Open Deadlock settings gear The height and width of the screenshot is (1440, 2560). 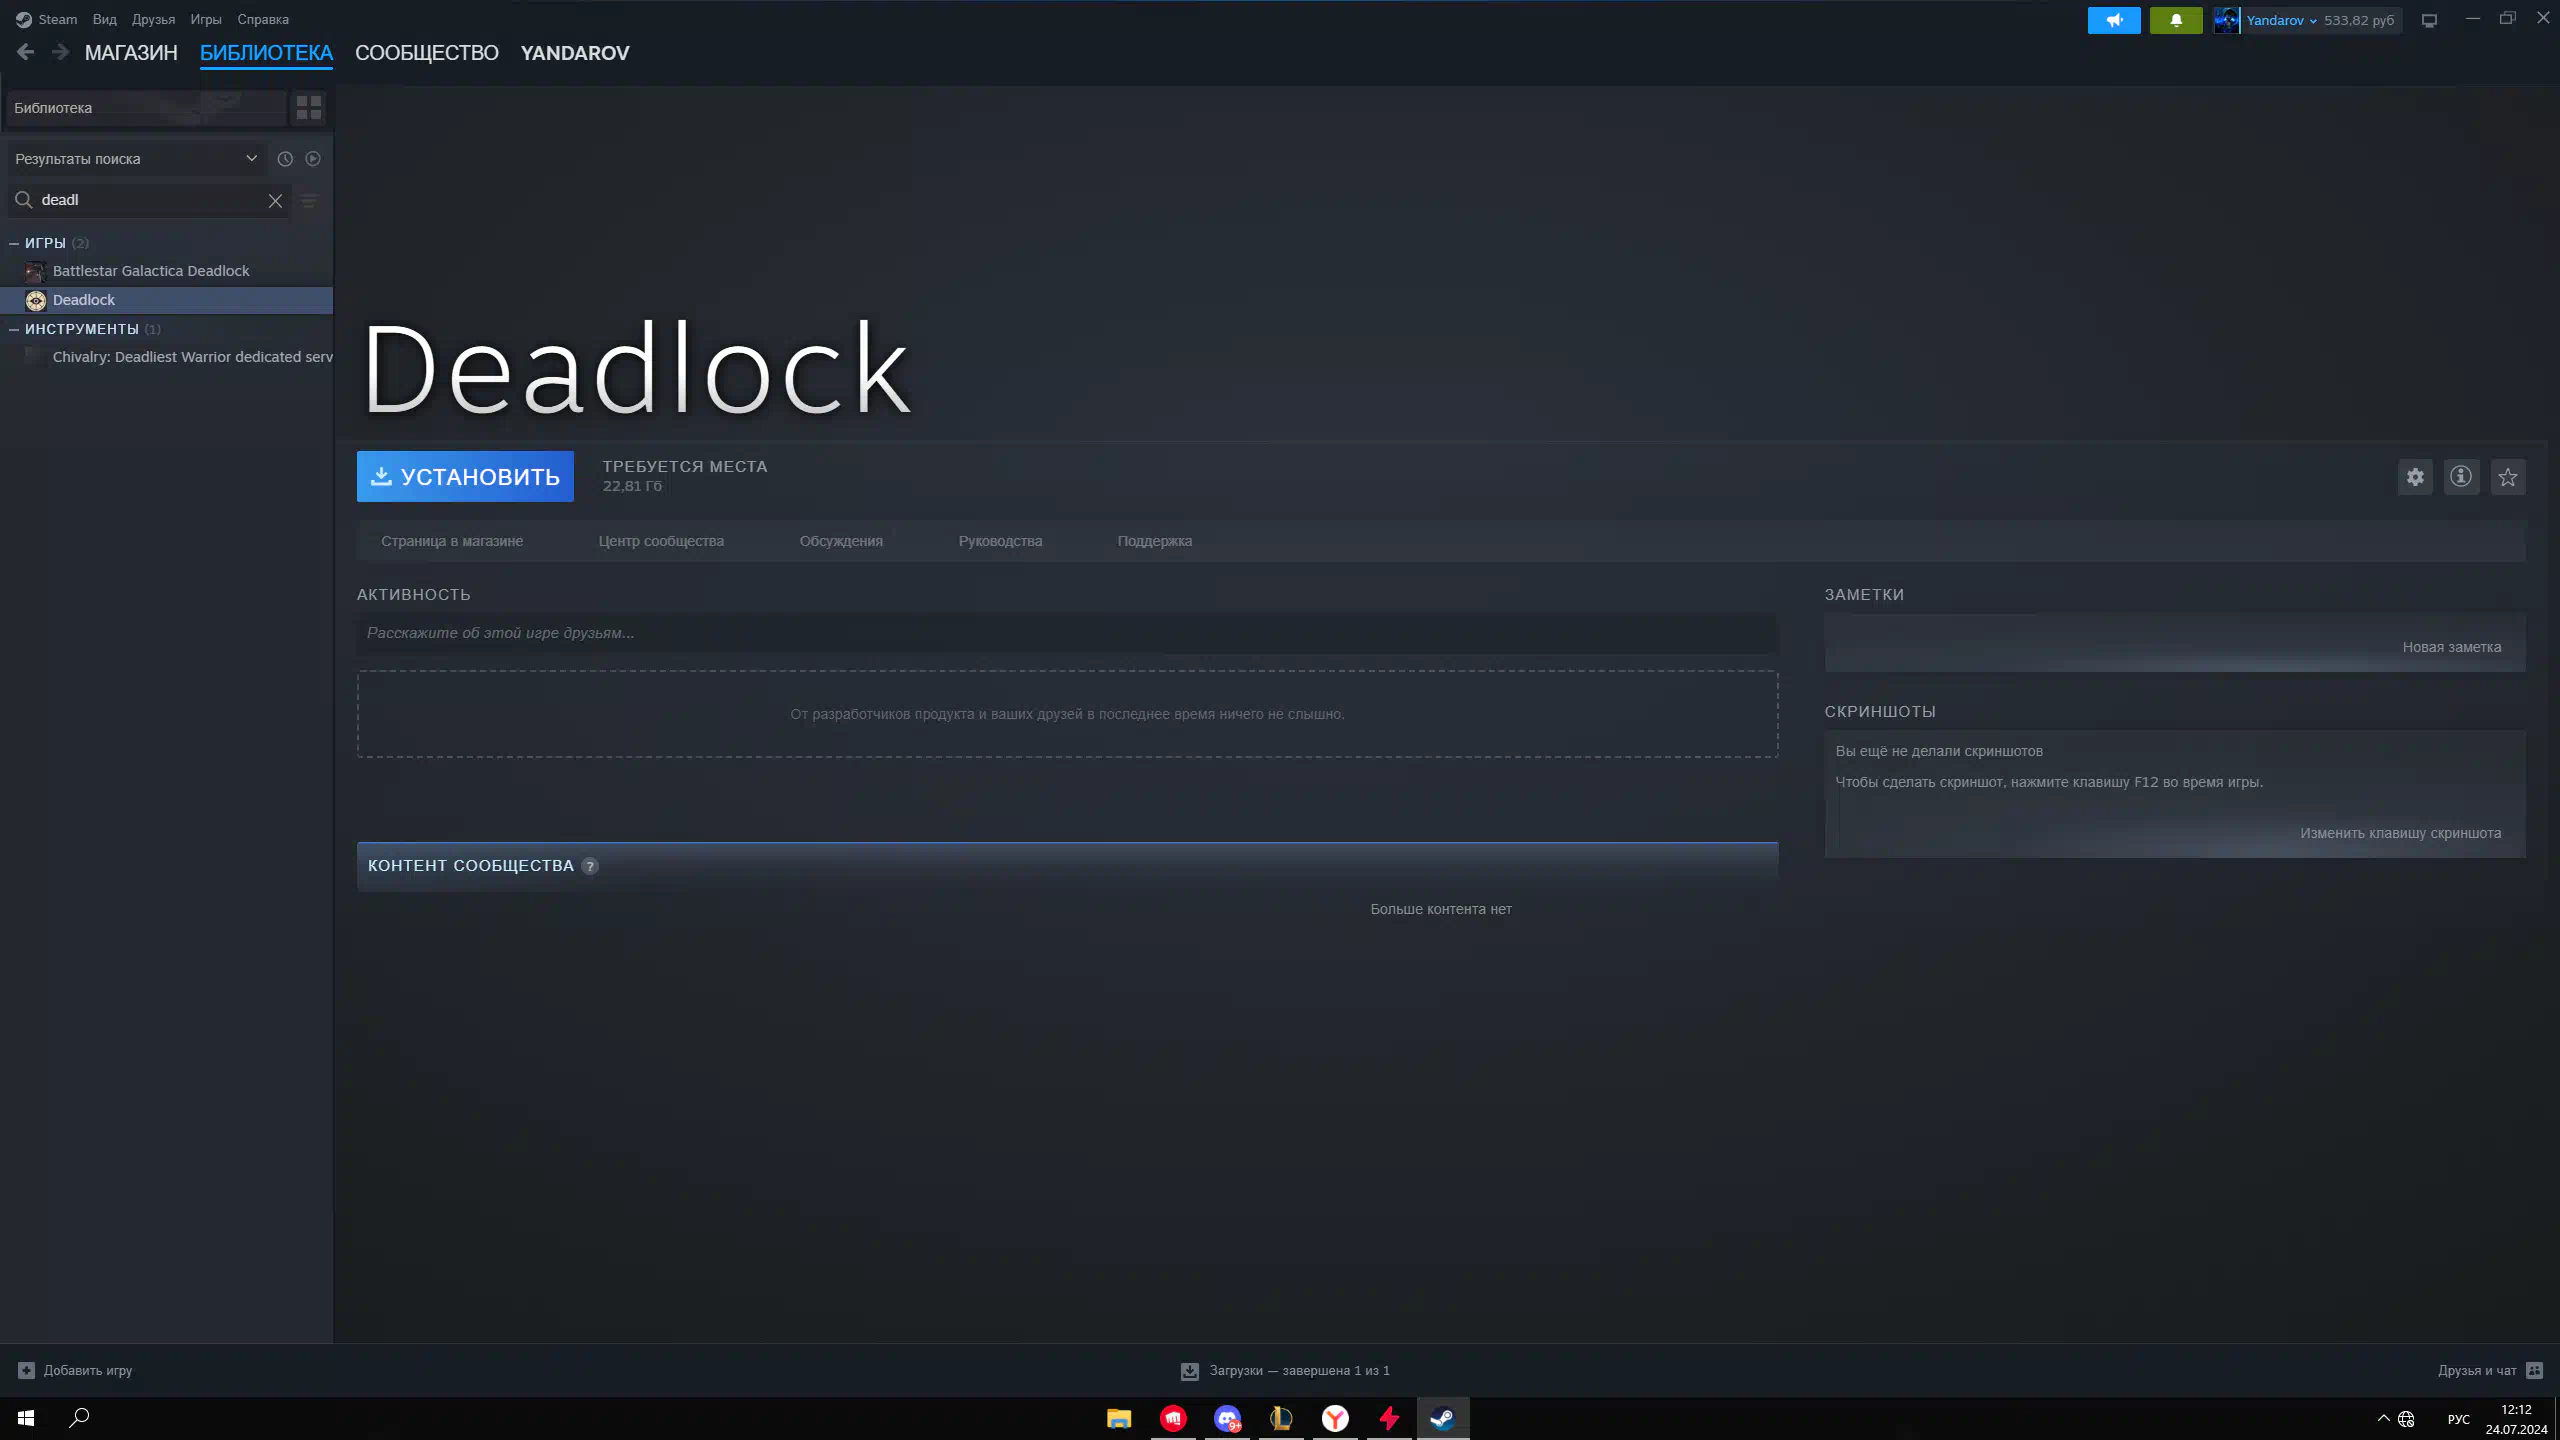coord(2415,477)
